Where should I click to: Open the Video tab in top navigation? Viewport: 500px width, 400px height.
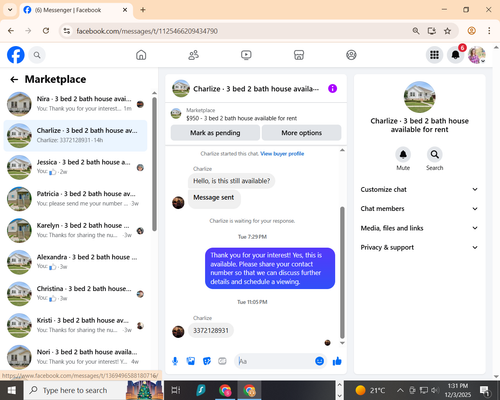(246, 55)
